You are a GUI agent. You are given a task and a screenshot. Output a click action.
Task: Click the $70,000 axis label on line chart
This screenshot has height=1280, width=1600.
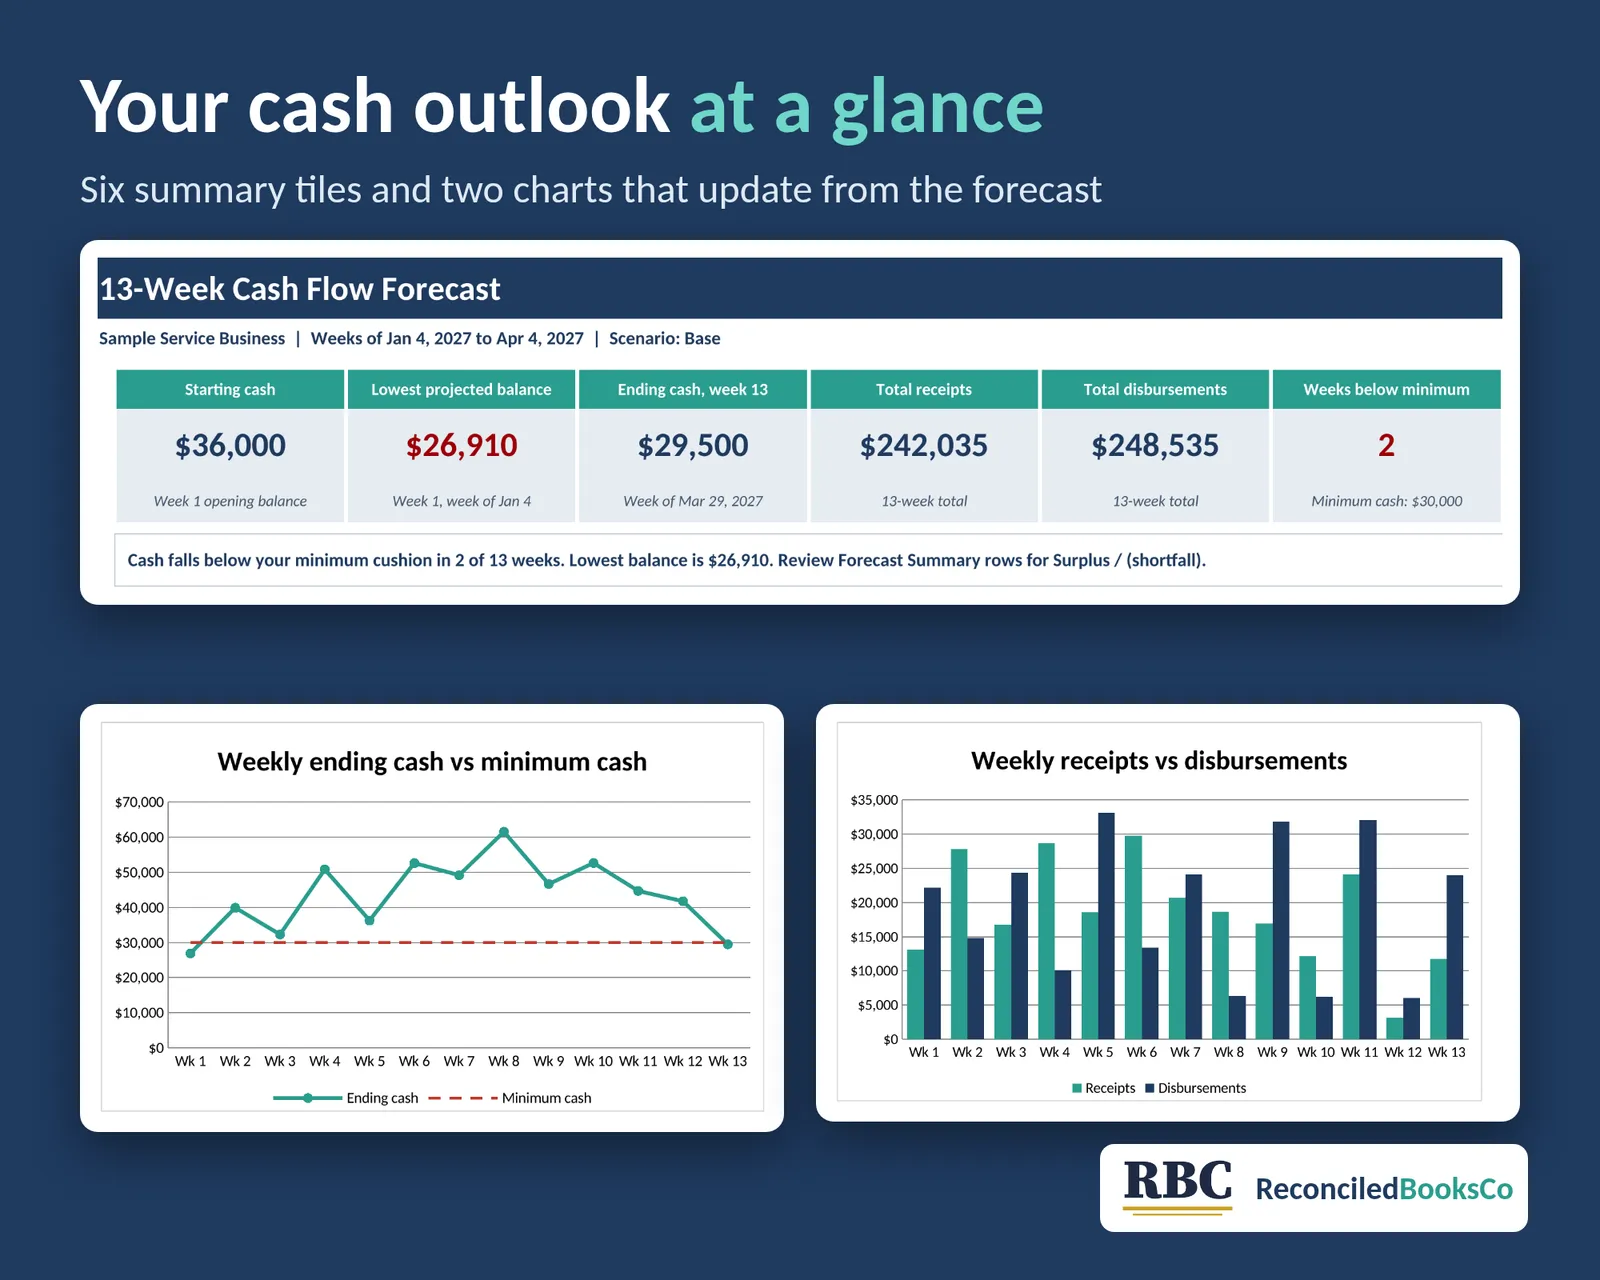tap(139, 802)
